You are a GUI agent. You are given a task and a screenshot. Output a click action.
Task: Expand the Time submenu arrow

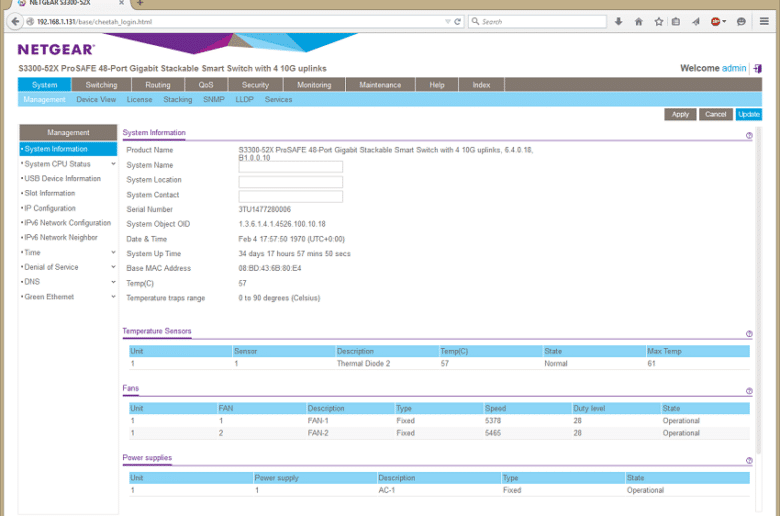pos(113,252)
